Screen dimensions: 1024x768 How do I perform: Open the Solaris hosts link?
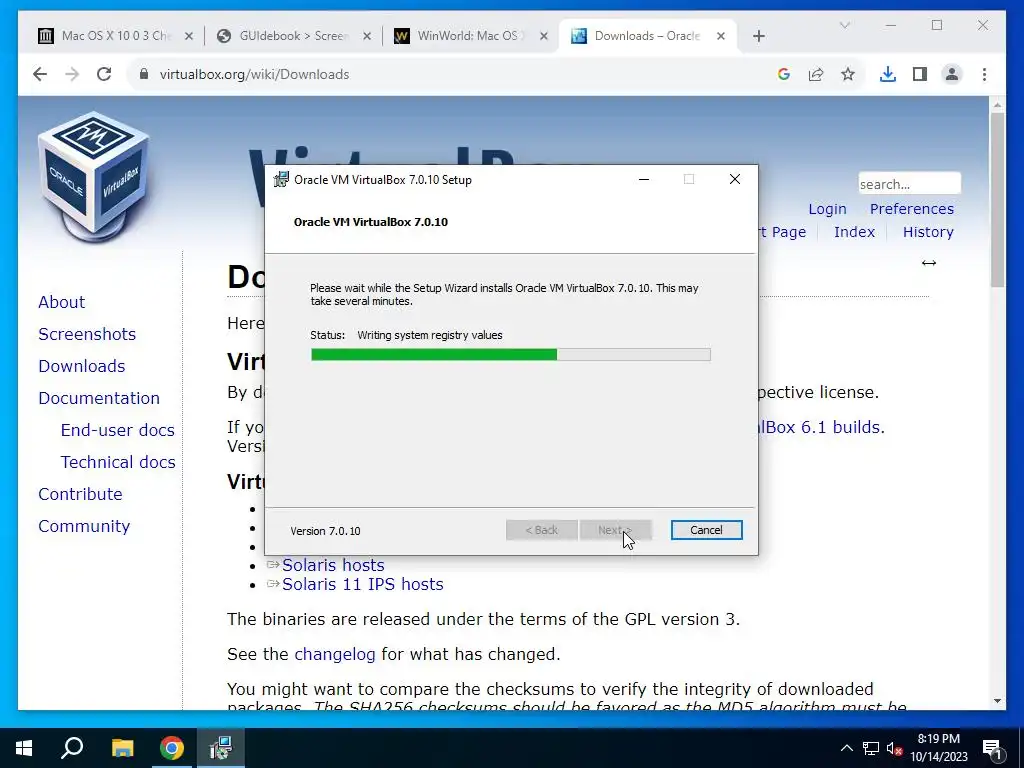333,565
